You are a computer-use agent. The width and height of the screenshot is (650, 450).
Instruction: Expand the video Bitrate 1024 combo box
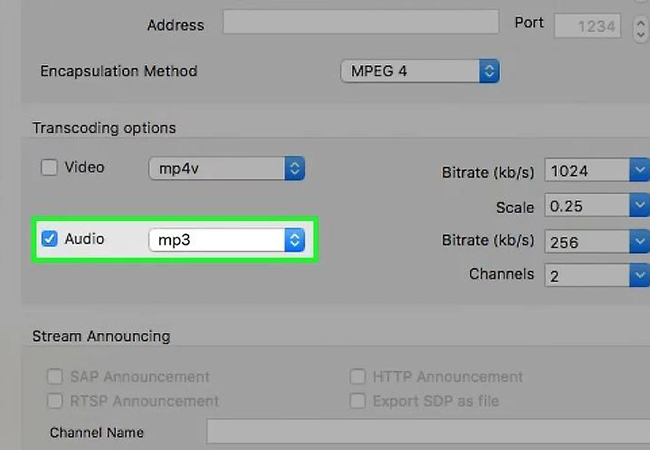tap(640, 170)
